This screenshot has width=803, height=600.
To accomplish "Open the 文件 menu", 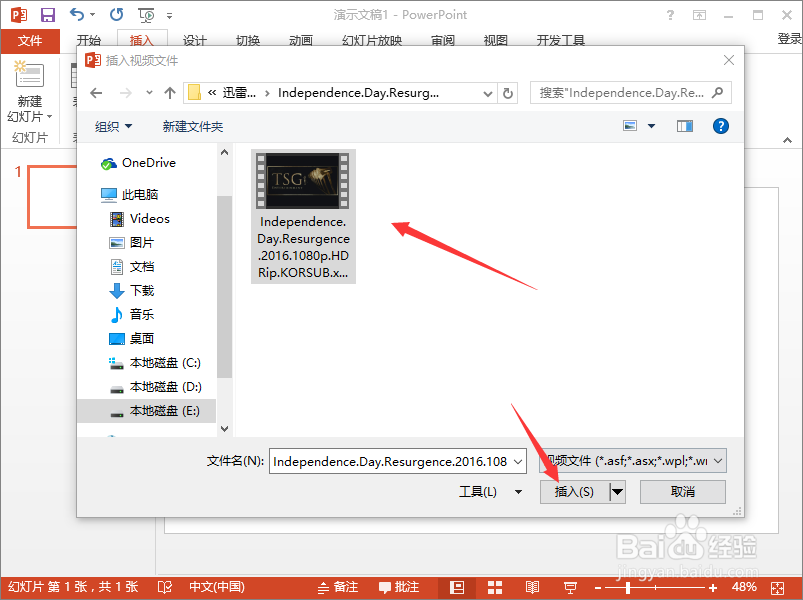I will coord(30,41).
